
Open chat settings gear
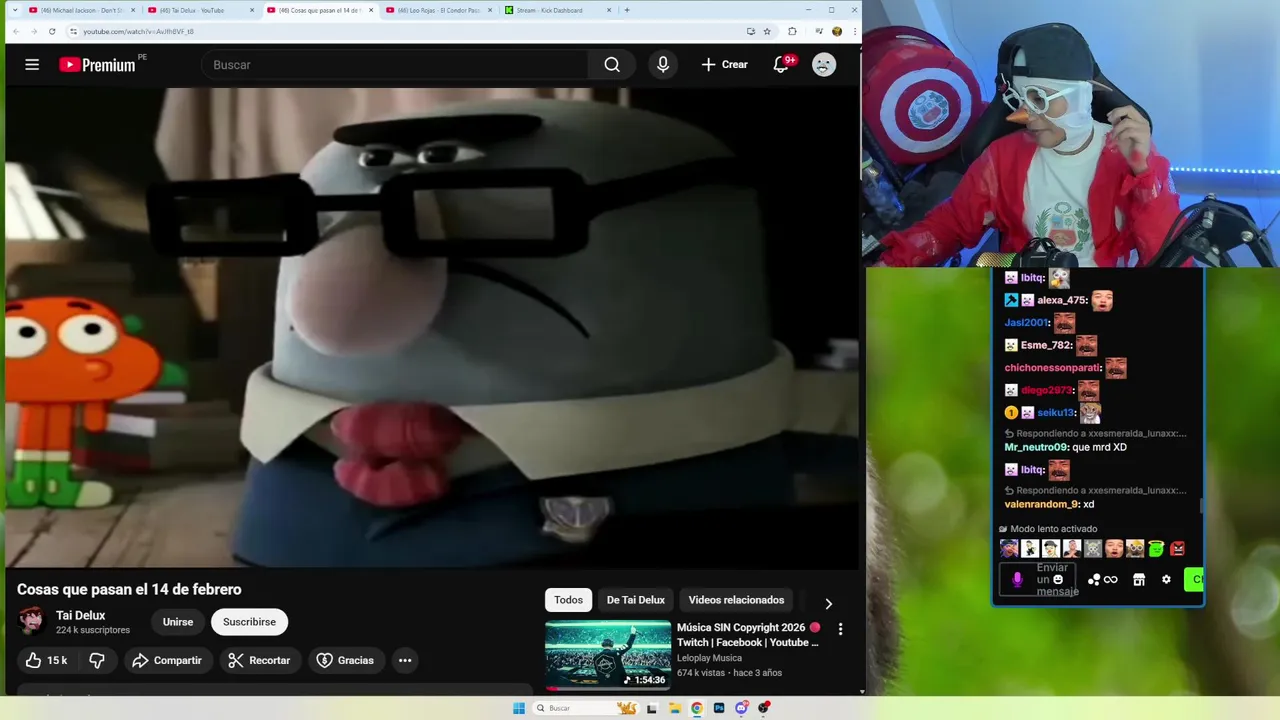(1166, 579)
